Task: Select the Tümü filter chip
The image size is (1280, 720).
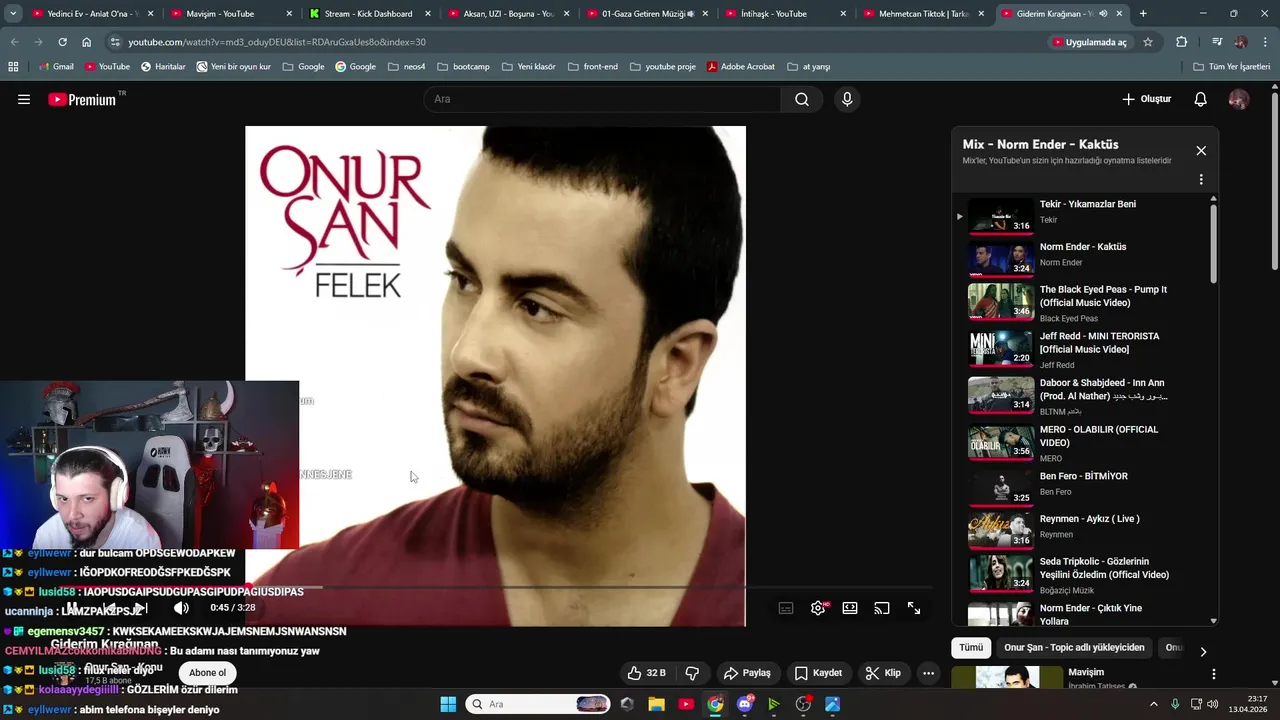Action: pyautogui.click(x=971, y=647)
